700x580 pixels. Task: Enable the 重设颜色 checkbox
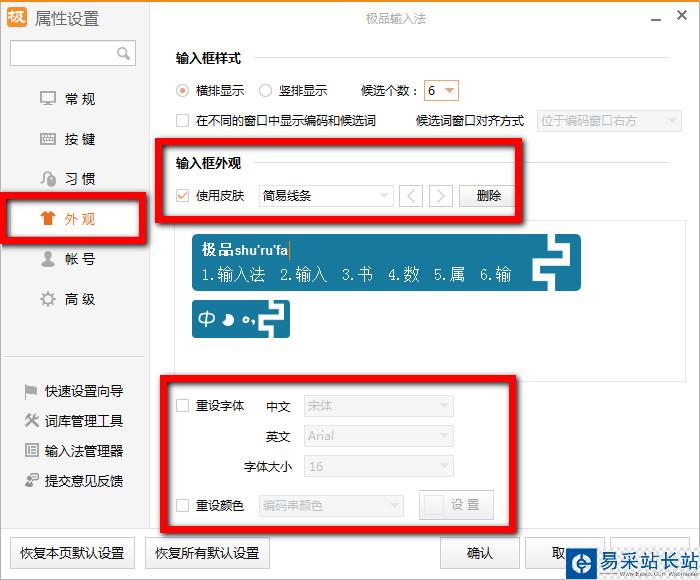pos(182,505)
